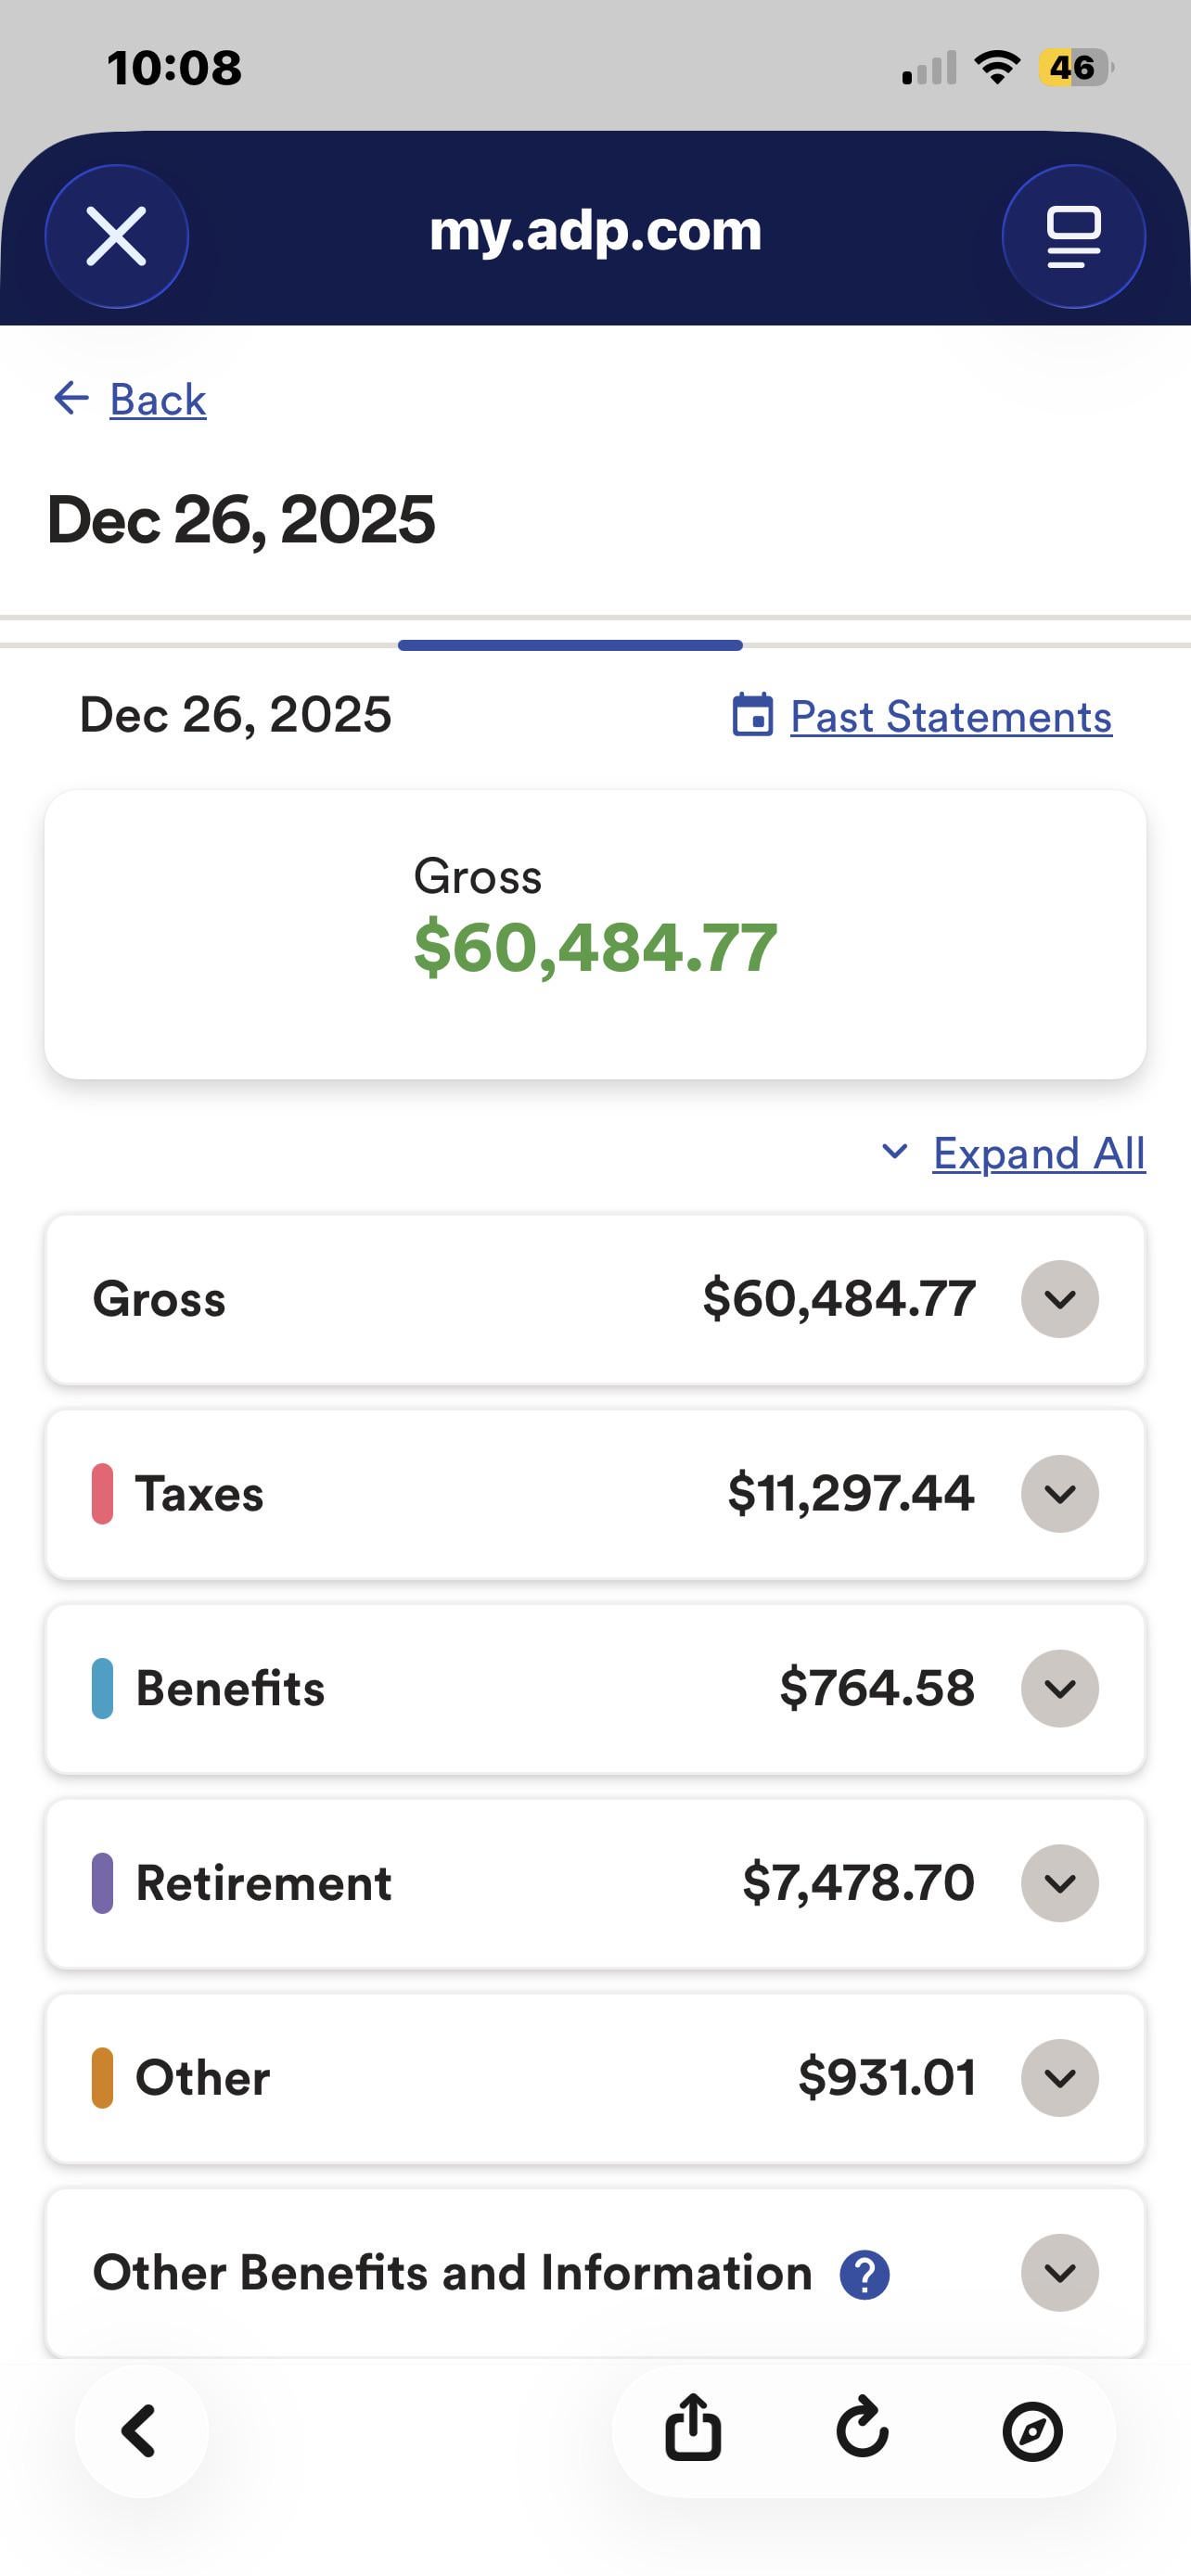Tap the share icon in bottom toolbar

(692, 2429)
